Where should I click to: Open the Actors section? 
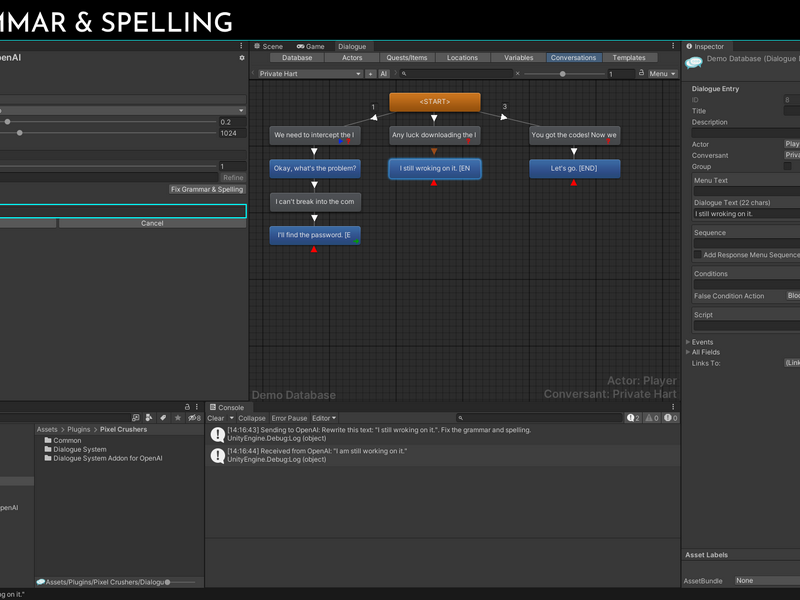pos(352,58)
